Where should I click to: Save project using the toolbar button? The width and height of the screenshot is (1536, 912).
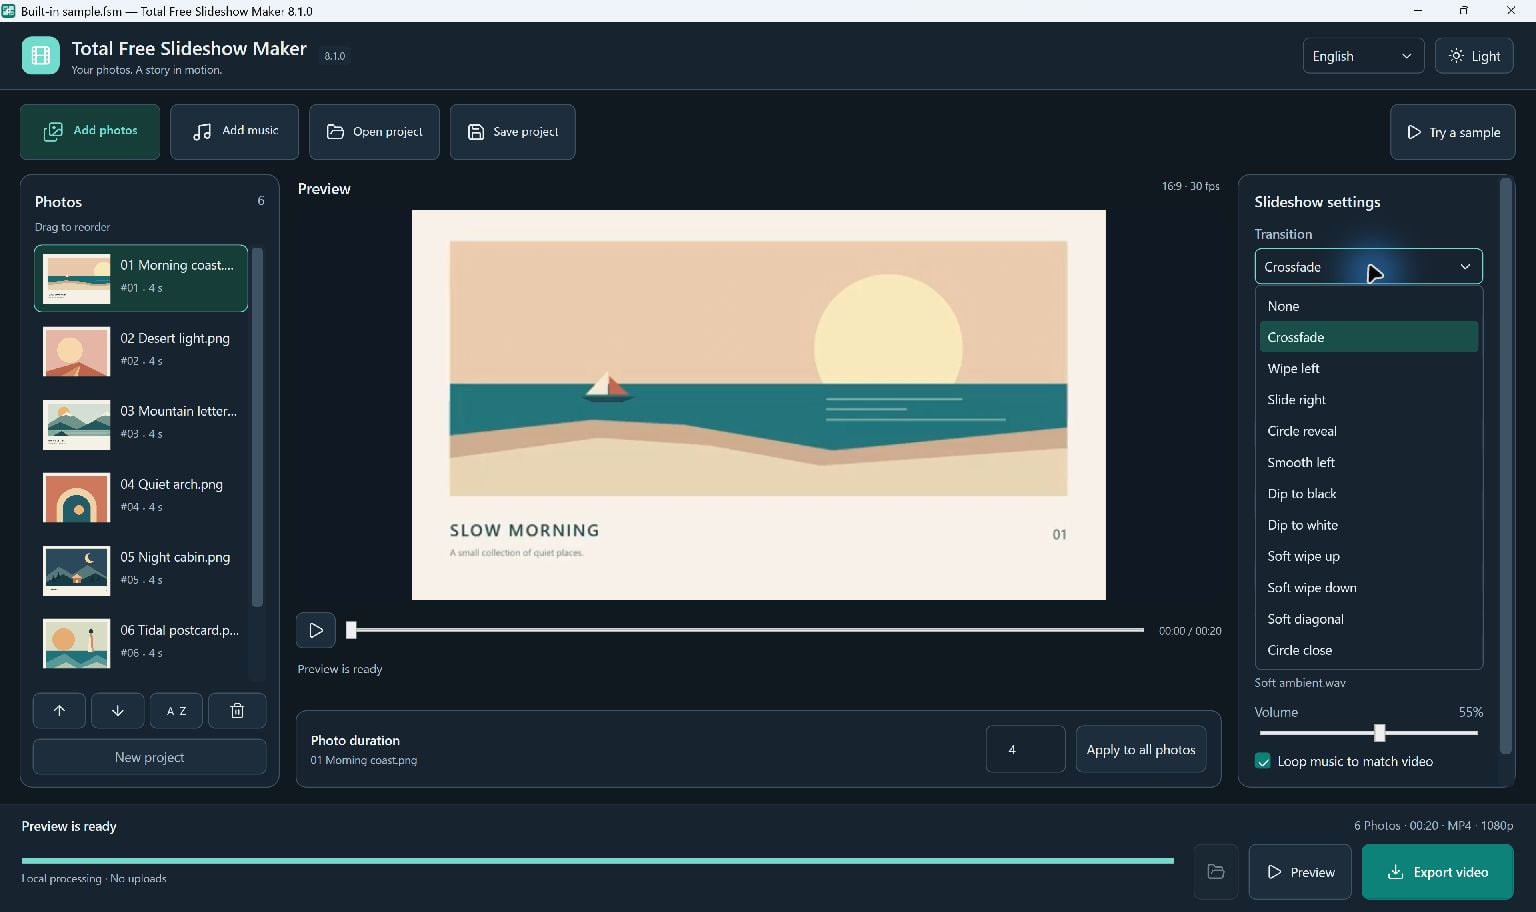click(x=513, y=131)
